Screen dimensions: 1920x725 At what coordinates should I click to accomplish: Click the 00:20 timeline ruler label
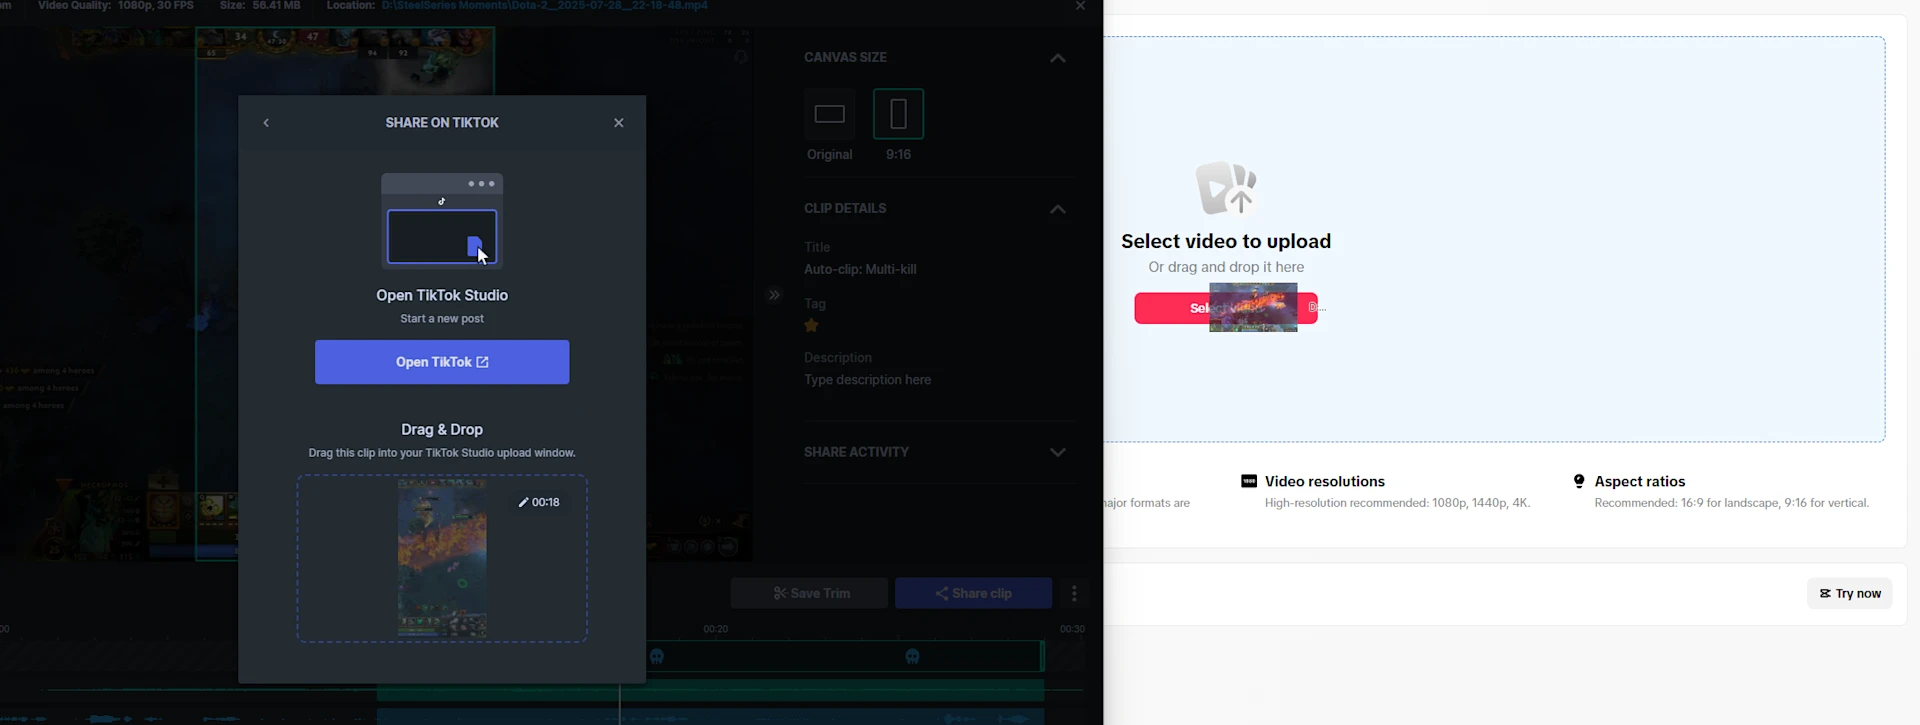pos(716,629)
